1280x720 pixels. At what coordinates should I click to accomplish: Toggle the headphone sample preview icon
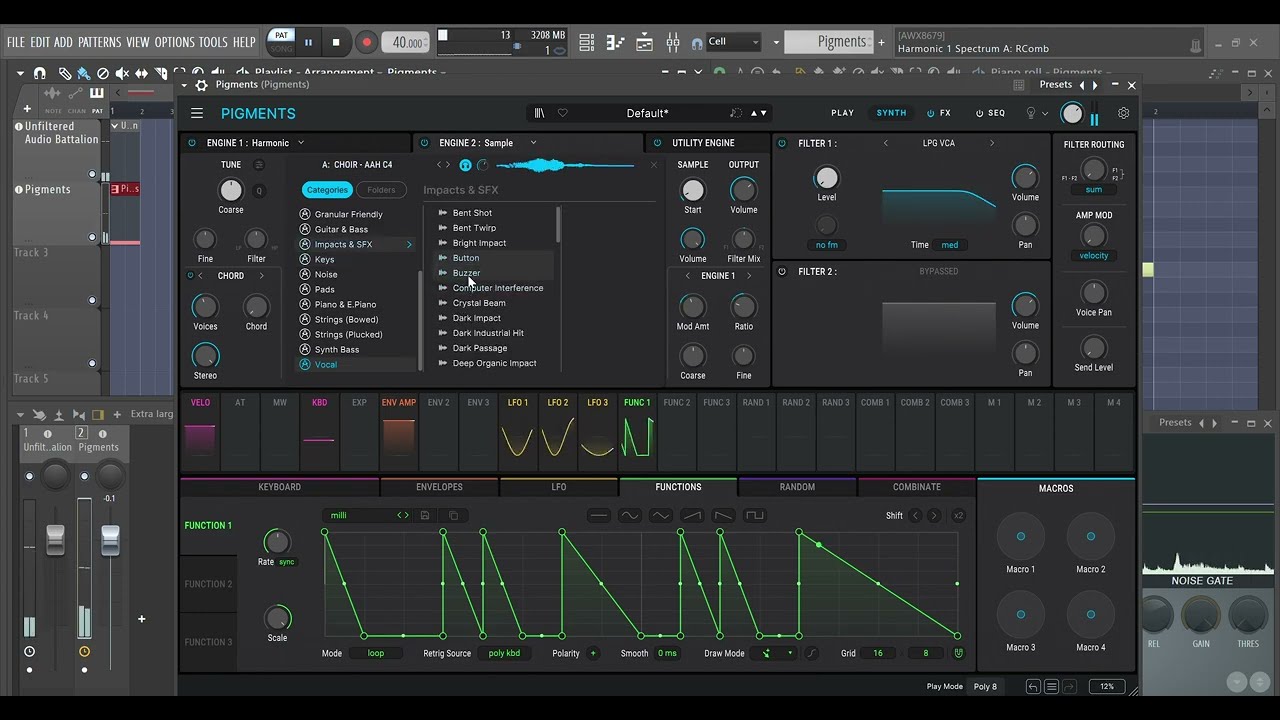pyautogui.click(x=465, y=165)
